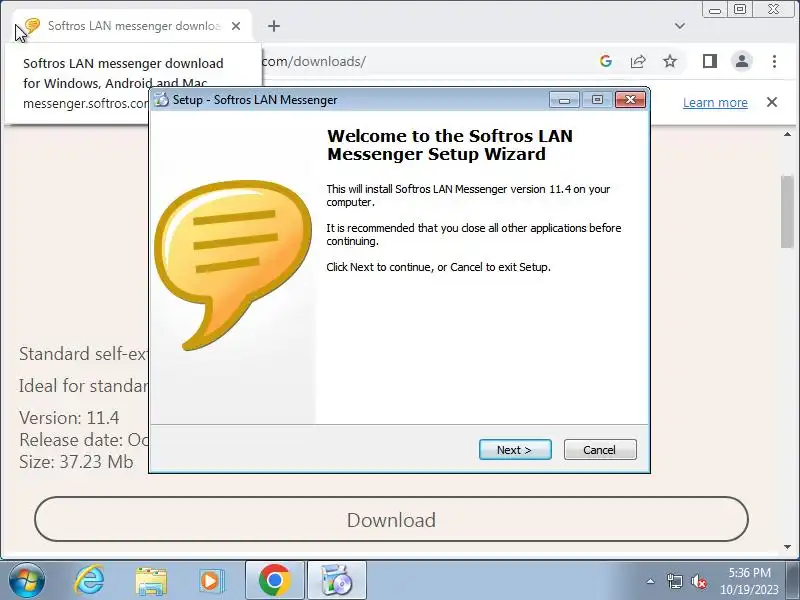This screenshot has width=800, height=600.
Task: Bookmark this page with the star icon
Action: (670, 61)
